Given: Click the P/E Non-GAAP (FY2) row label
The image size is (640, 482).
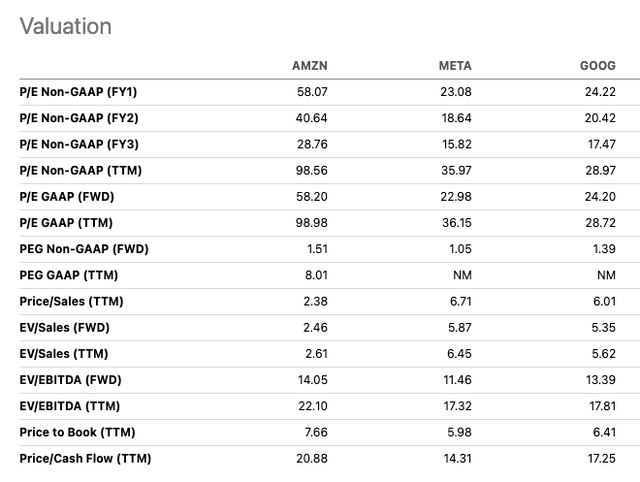Looking at the screenshot, I should [80, 118].
